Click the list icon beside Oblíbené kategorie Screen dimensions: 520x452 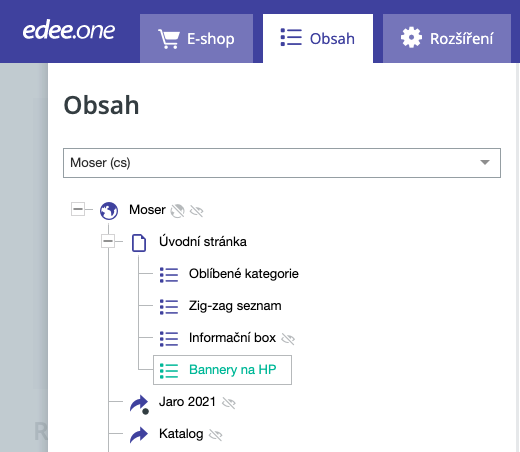[x=169, y=275]
